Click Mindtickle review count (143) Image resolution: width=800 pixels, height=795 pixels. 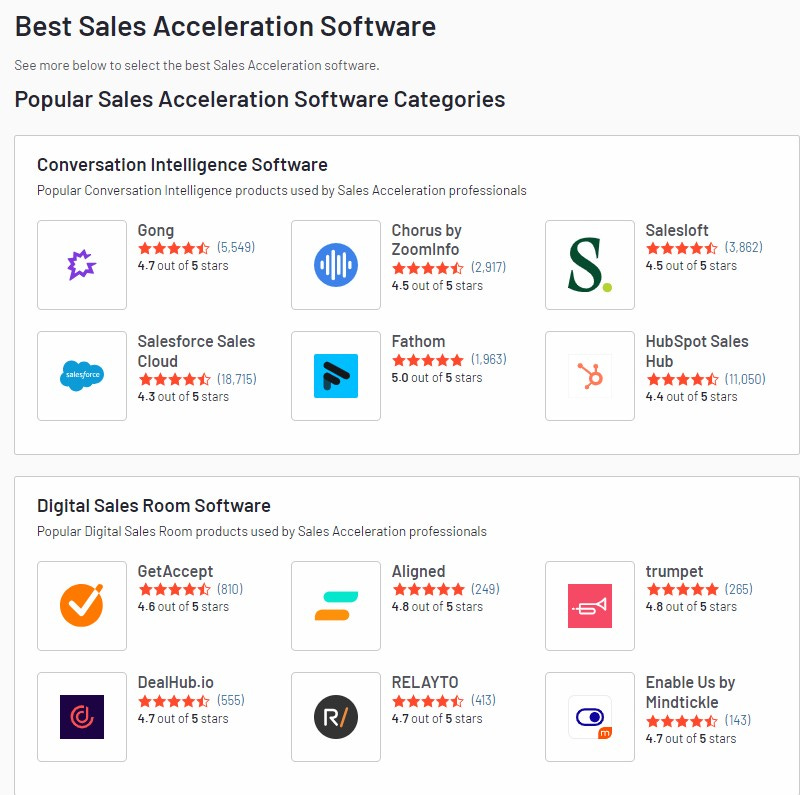click(x=737, y=720)
